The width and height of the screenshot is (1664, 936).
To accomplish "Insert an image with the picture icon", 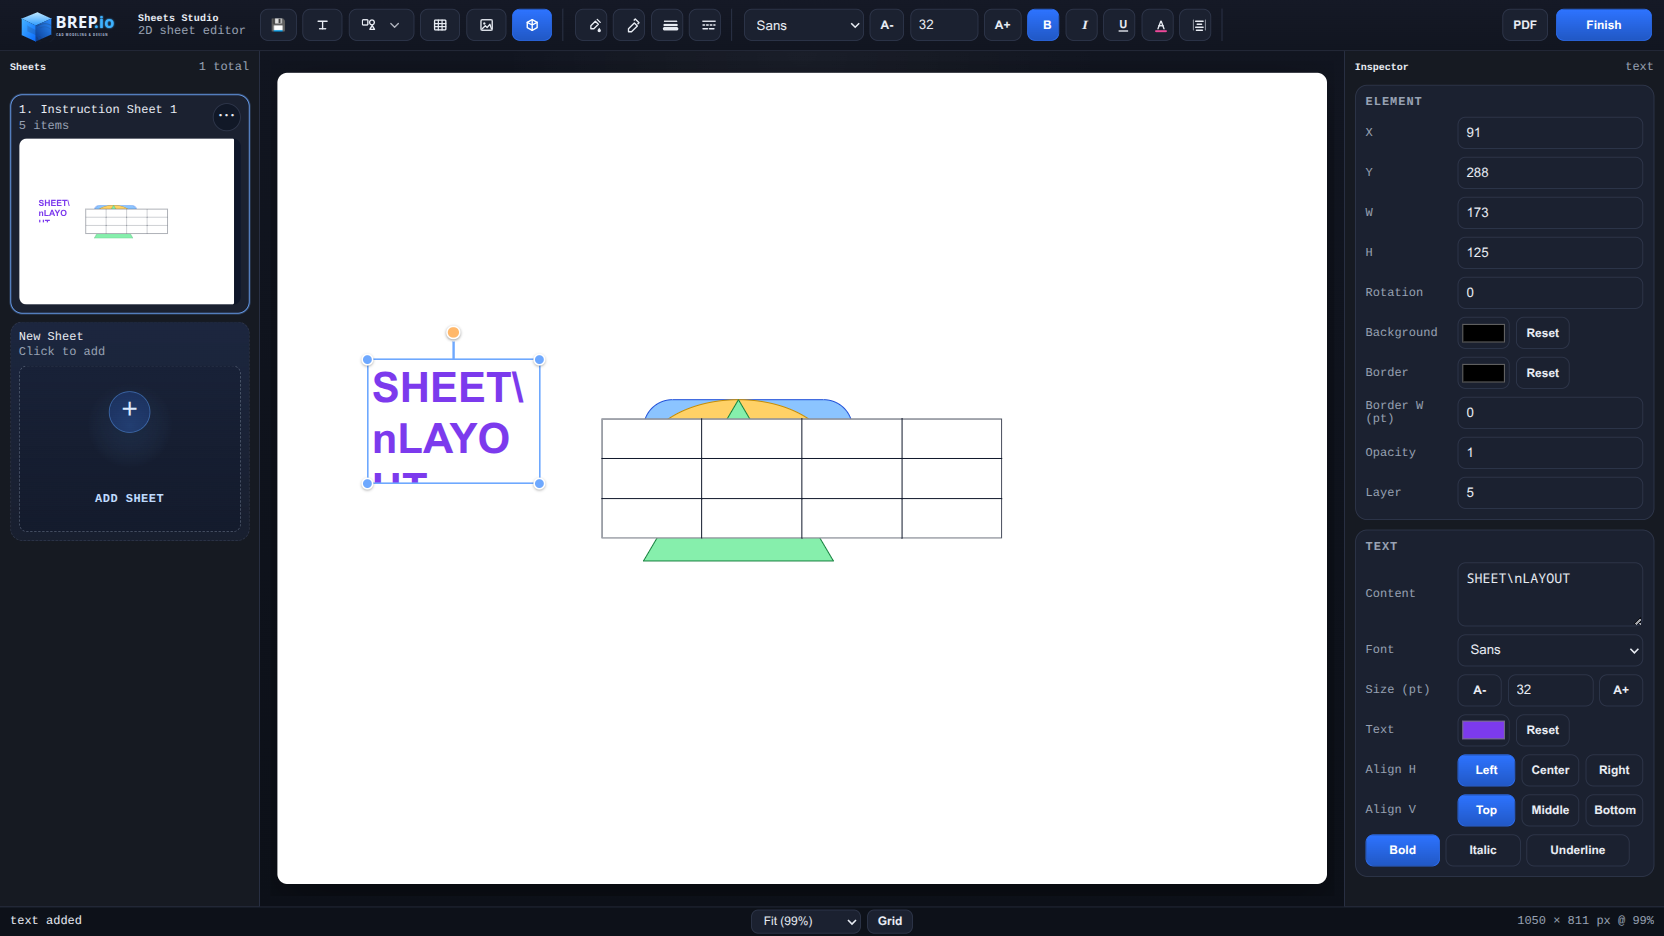I will coord(486,25).
